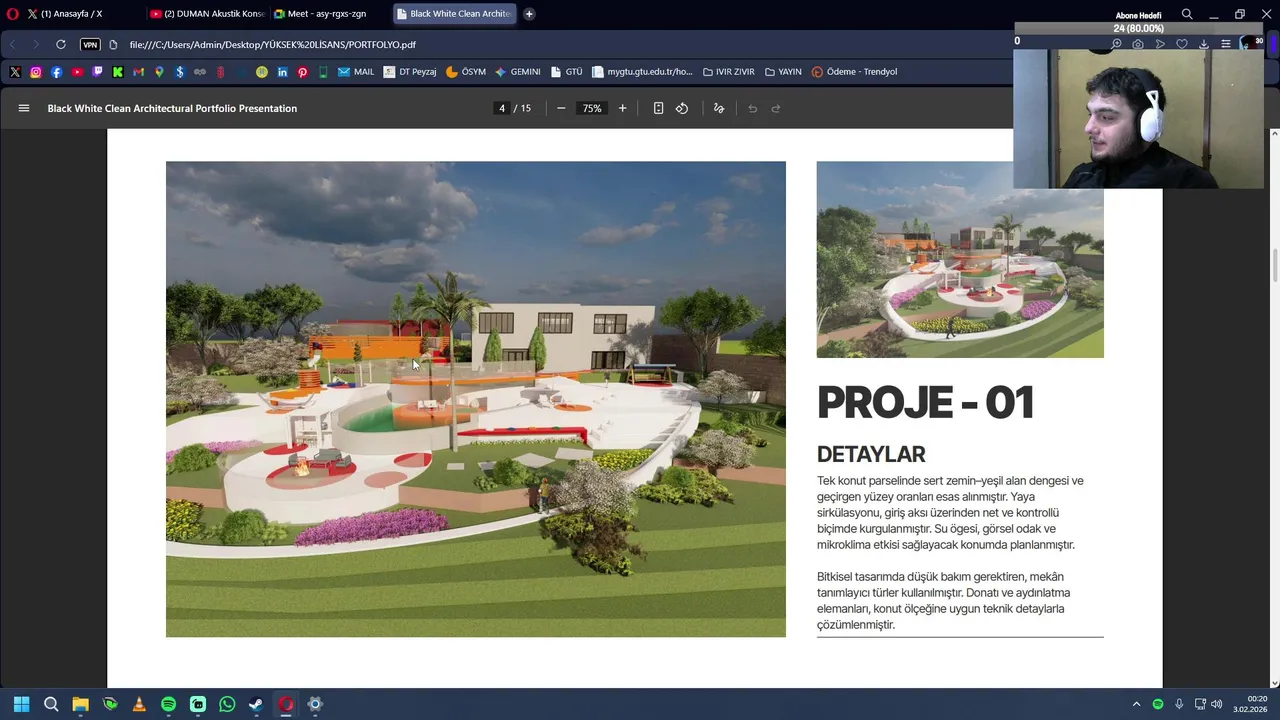Open the volume control in tray

point(1217,704)
